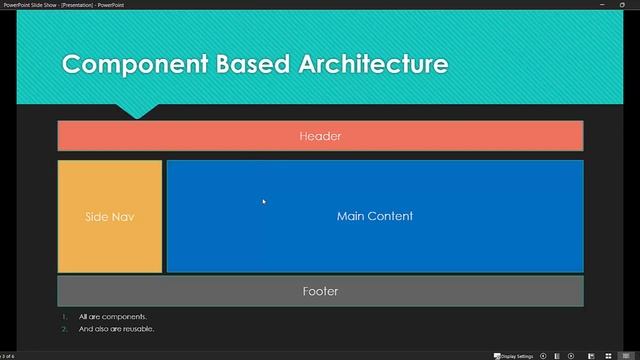Click 'And also are reusable.' bullet text
This screenshot has height=360, width=640.
(x=116, y=329)
